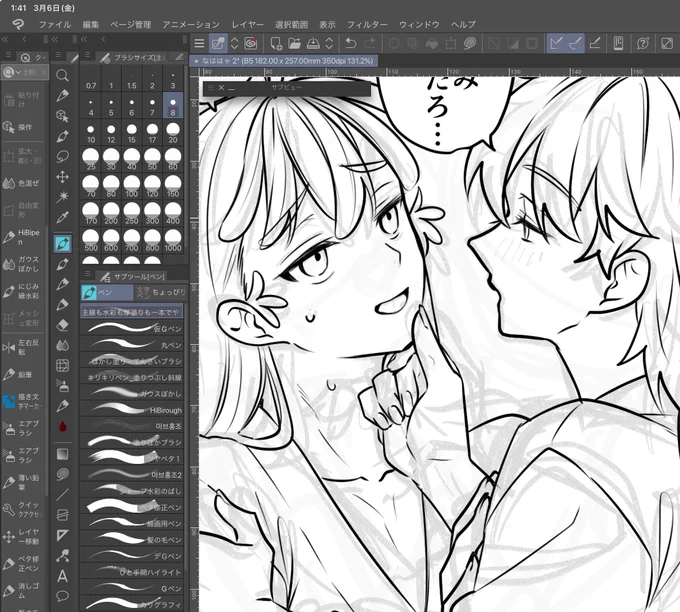Save the file with save icon
680x612 pixels.
tap(313, 43)
